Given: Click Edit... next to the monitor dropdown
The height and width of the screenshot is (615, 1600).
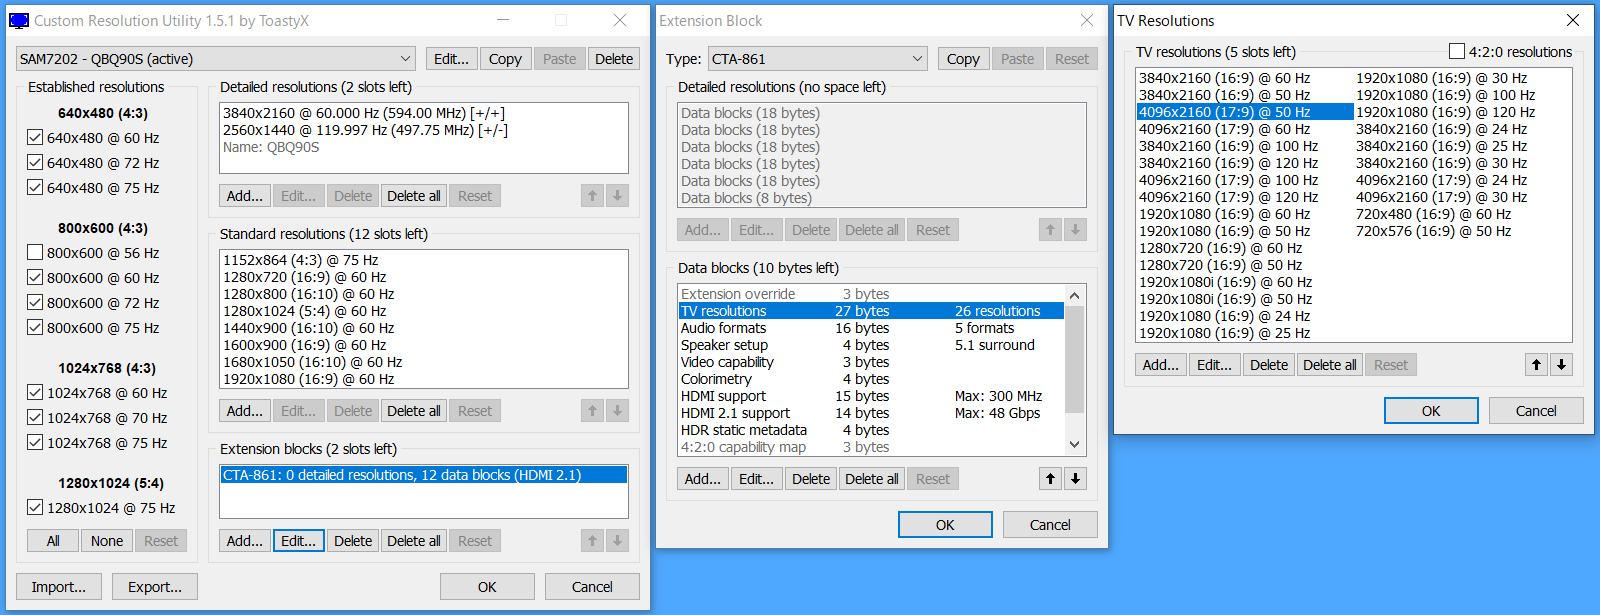Looking at the screenshot, I should click(x=451, y=59).
